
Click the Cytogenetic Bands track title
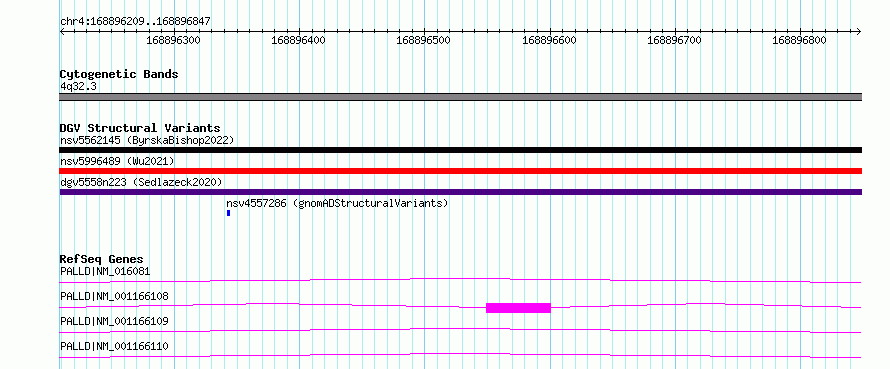point(119,74)
